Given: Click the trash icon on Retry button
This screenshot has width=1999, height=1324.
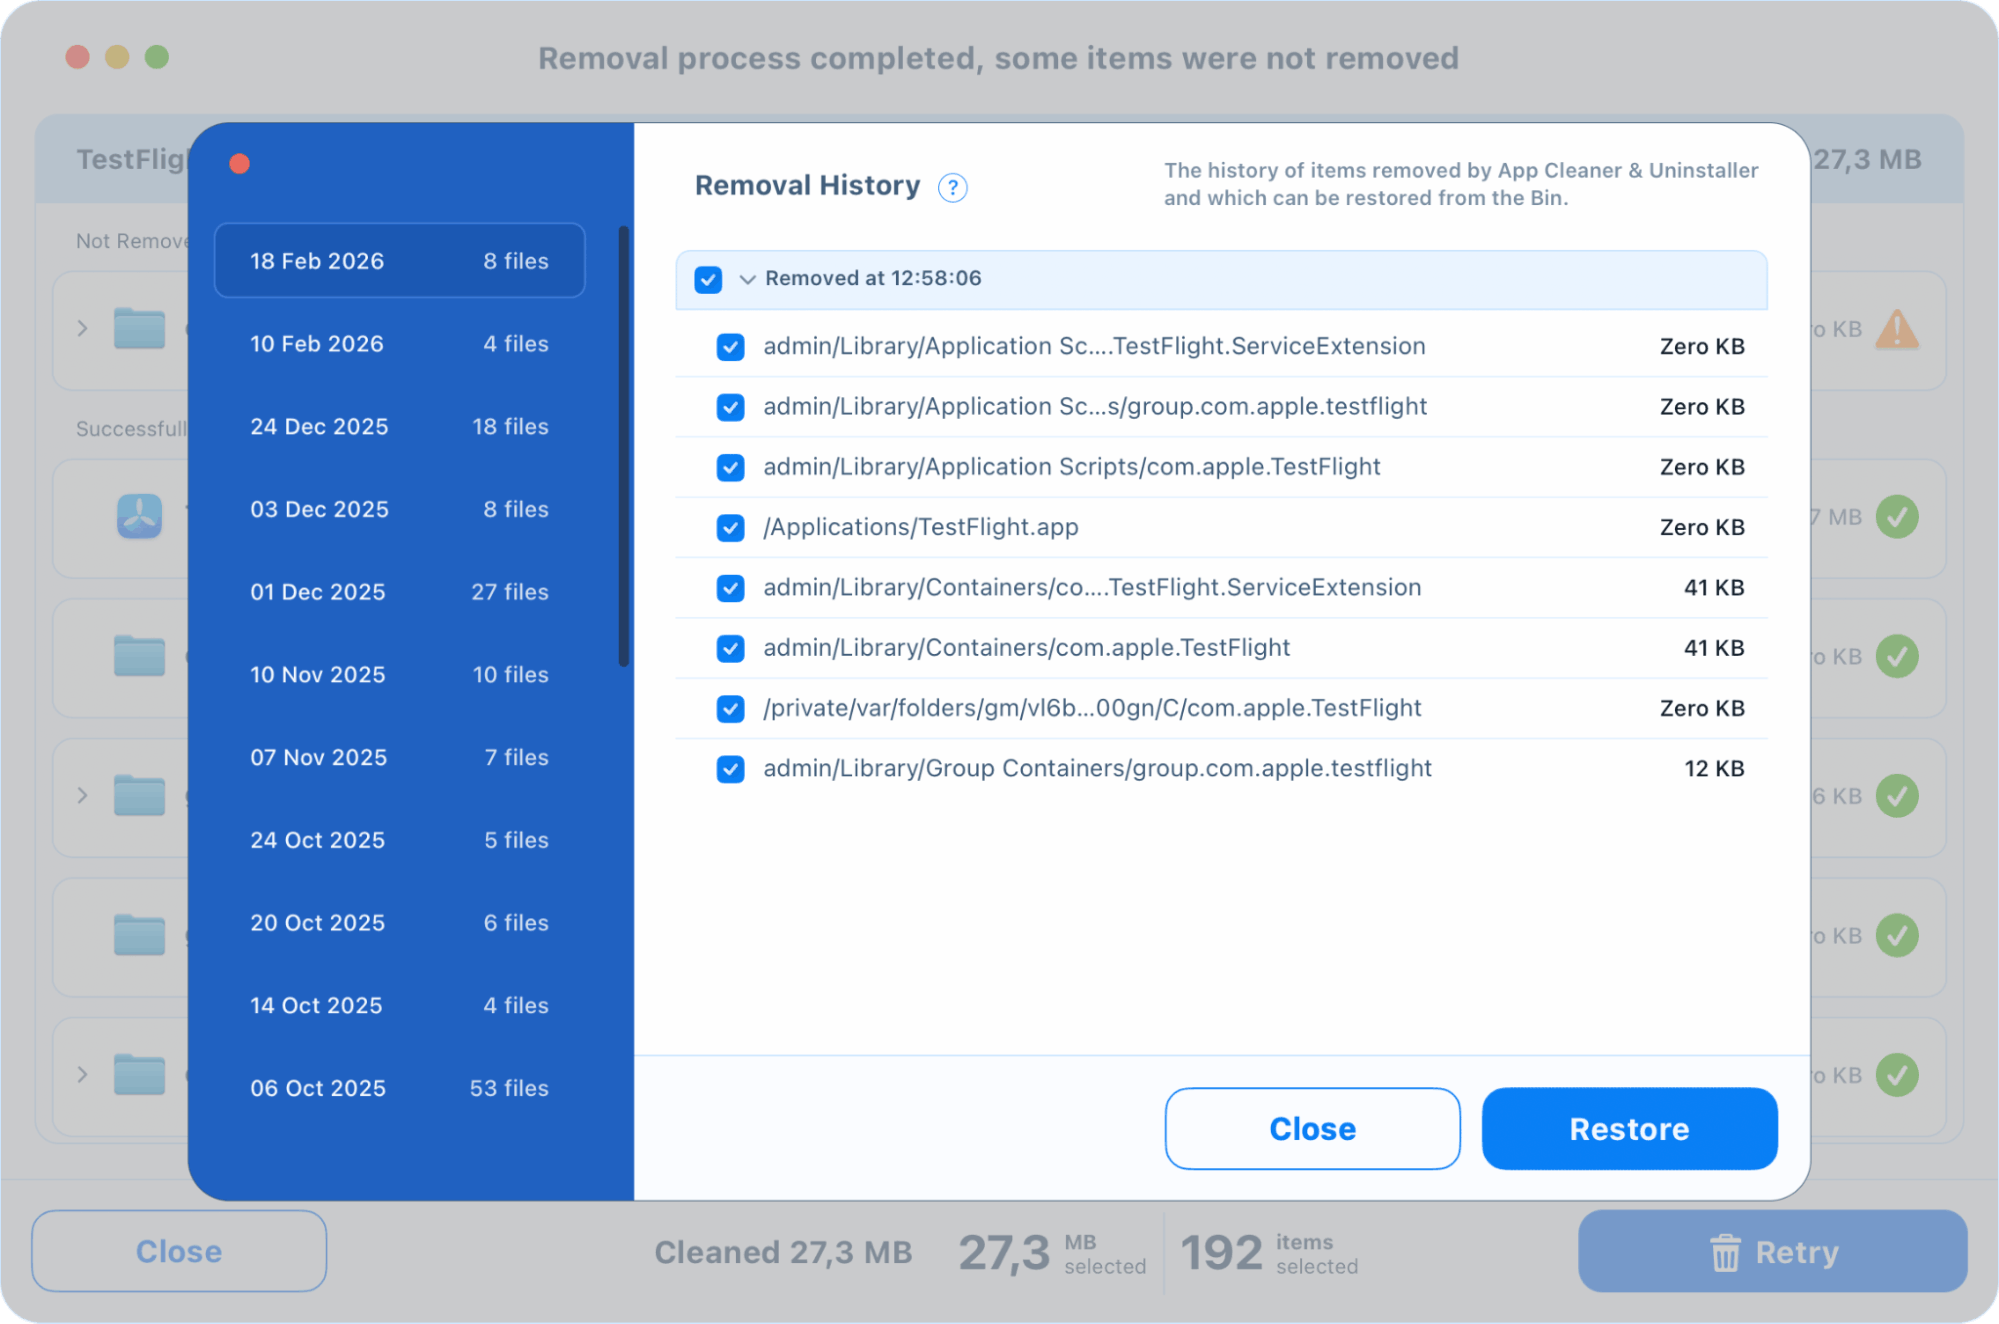Looking at the screenshot, I should pyautogui.click(x=1725, y=1252).
